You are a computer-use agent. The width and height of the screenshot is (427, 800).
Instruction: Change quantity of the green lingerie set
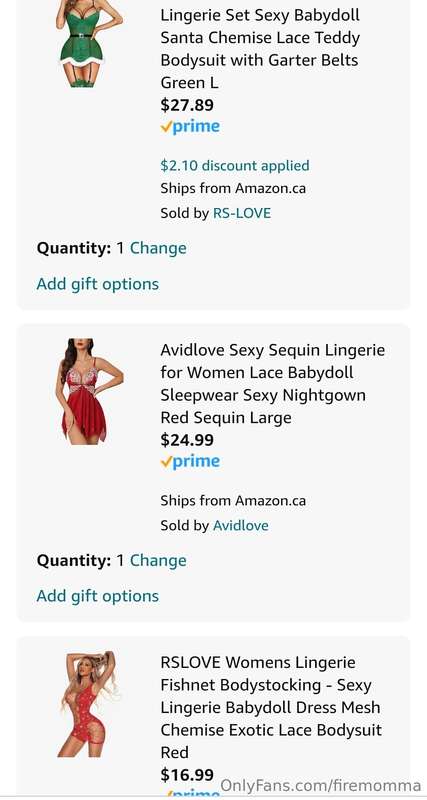(158, 248)
